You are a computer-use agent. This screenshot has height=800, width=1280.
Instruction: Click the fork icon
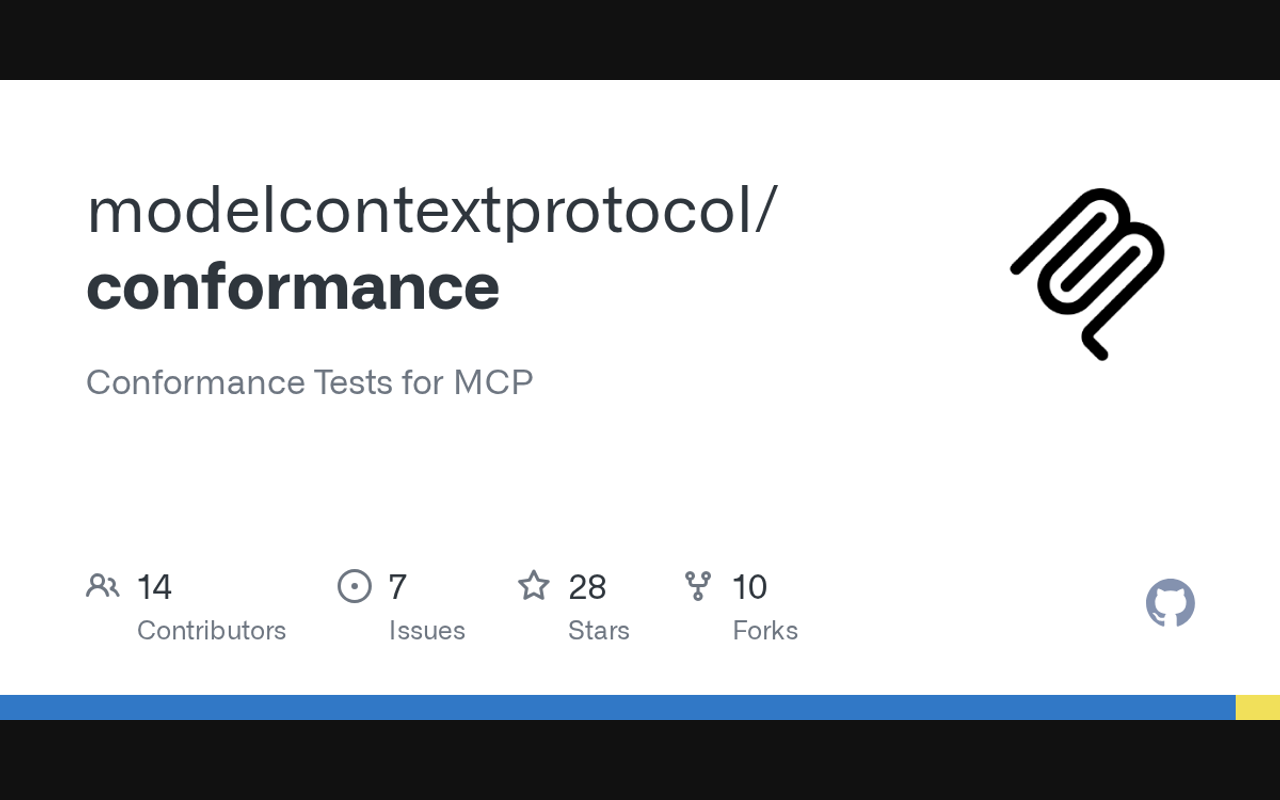698,586
